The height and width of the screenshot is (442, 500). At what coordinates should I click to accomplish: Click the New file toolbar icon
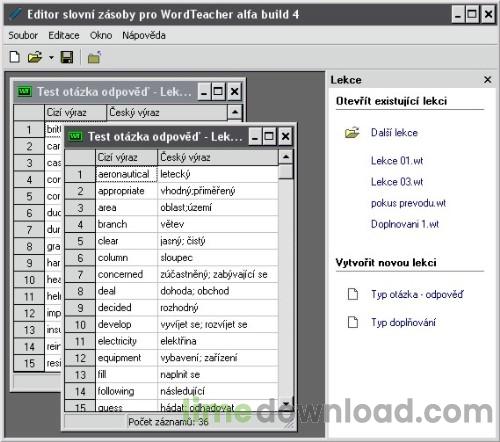(x=15, y=57)
